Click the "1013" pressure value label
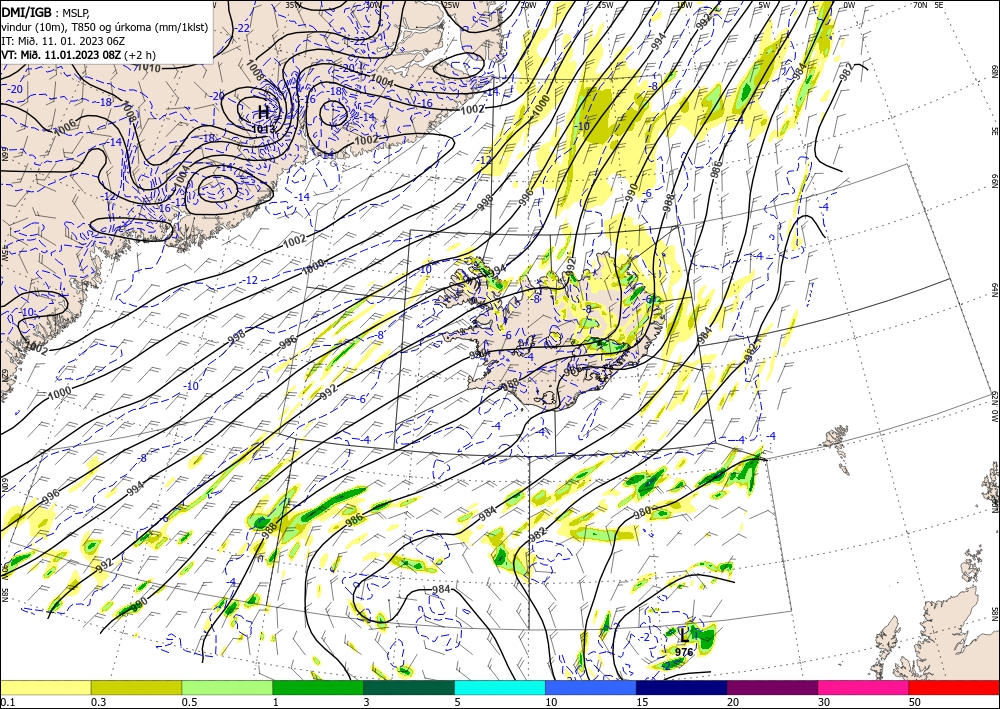Image resolution: width=1000 pixels, height=709 pixels. tap(263, 129)
